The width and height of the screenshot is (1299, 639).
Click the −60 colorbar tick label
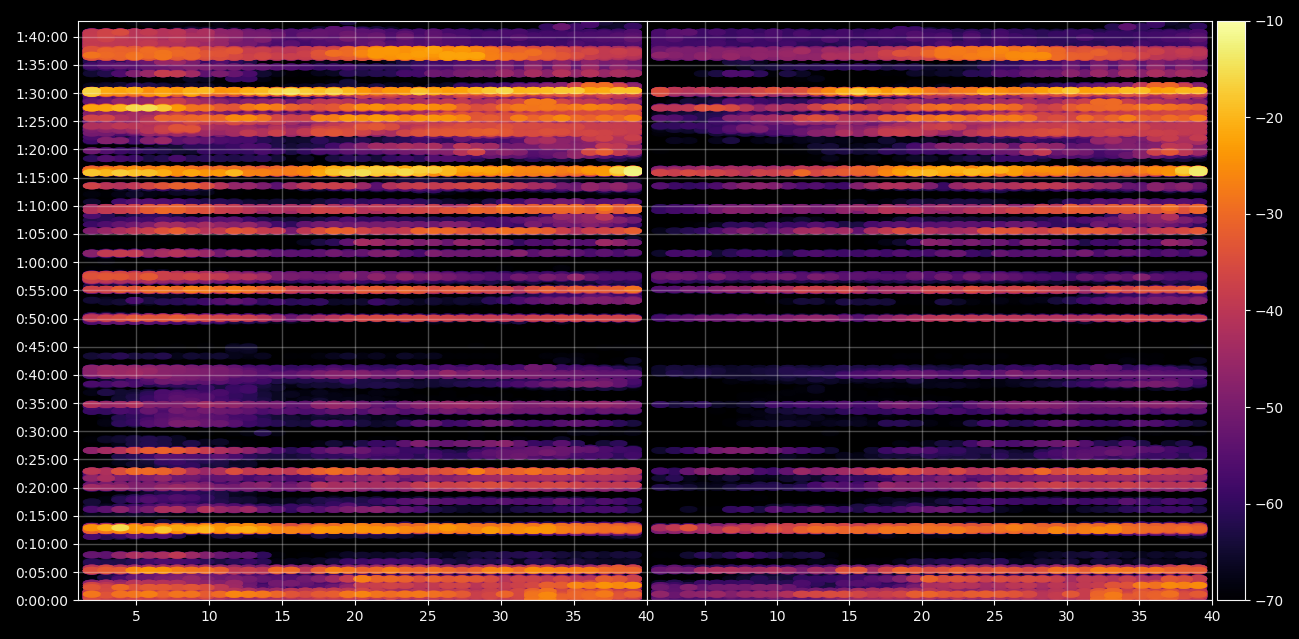point(1268,504)
